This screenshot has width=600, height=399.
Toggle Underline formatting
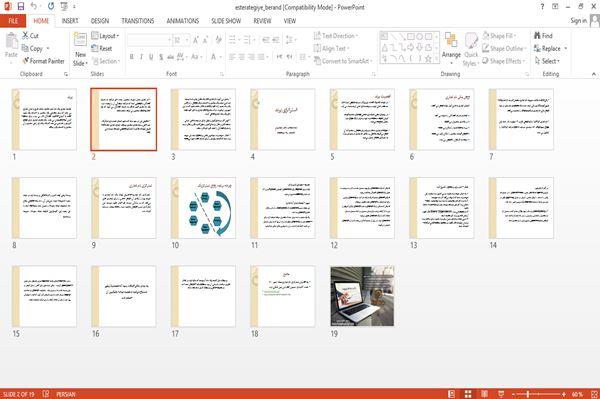coord(151,57)
